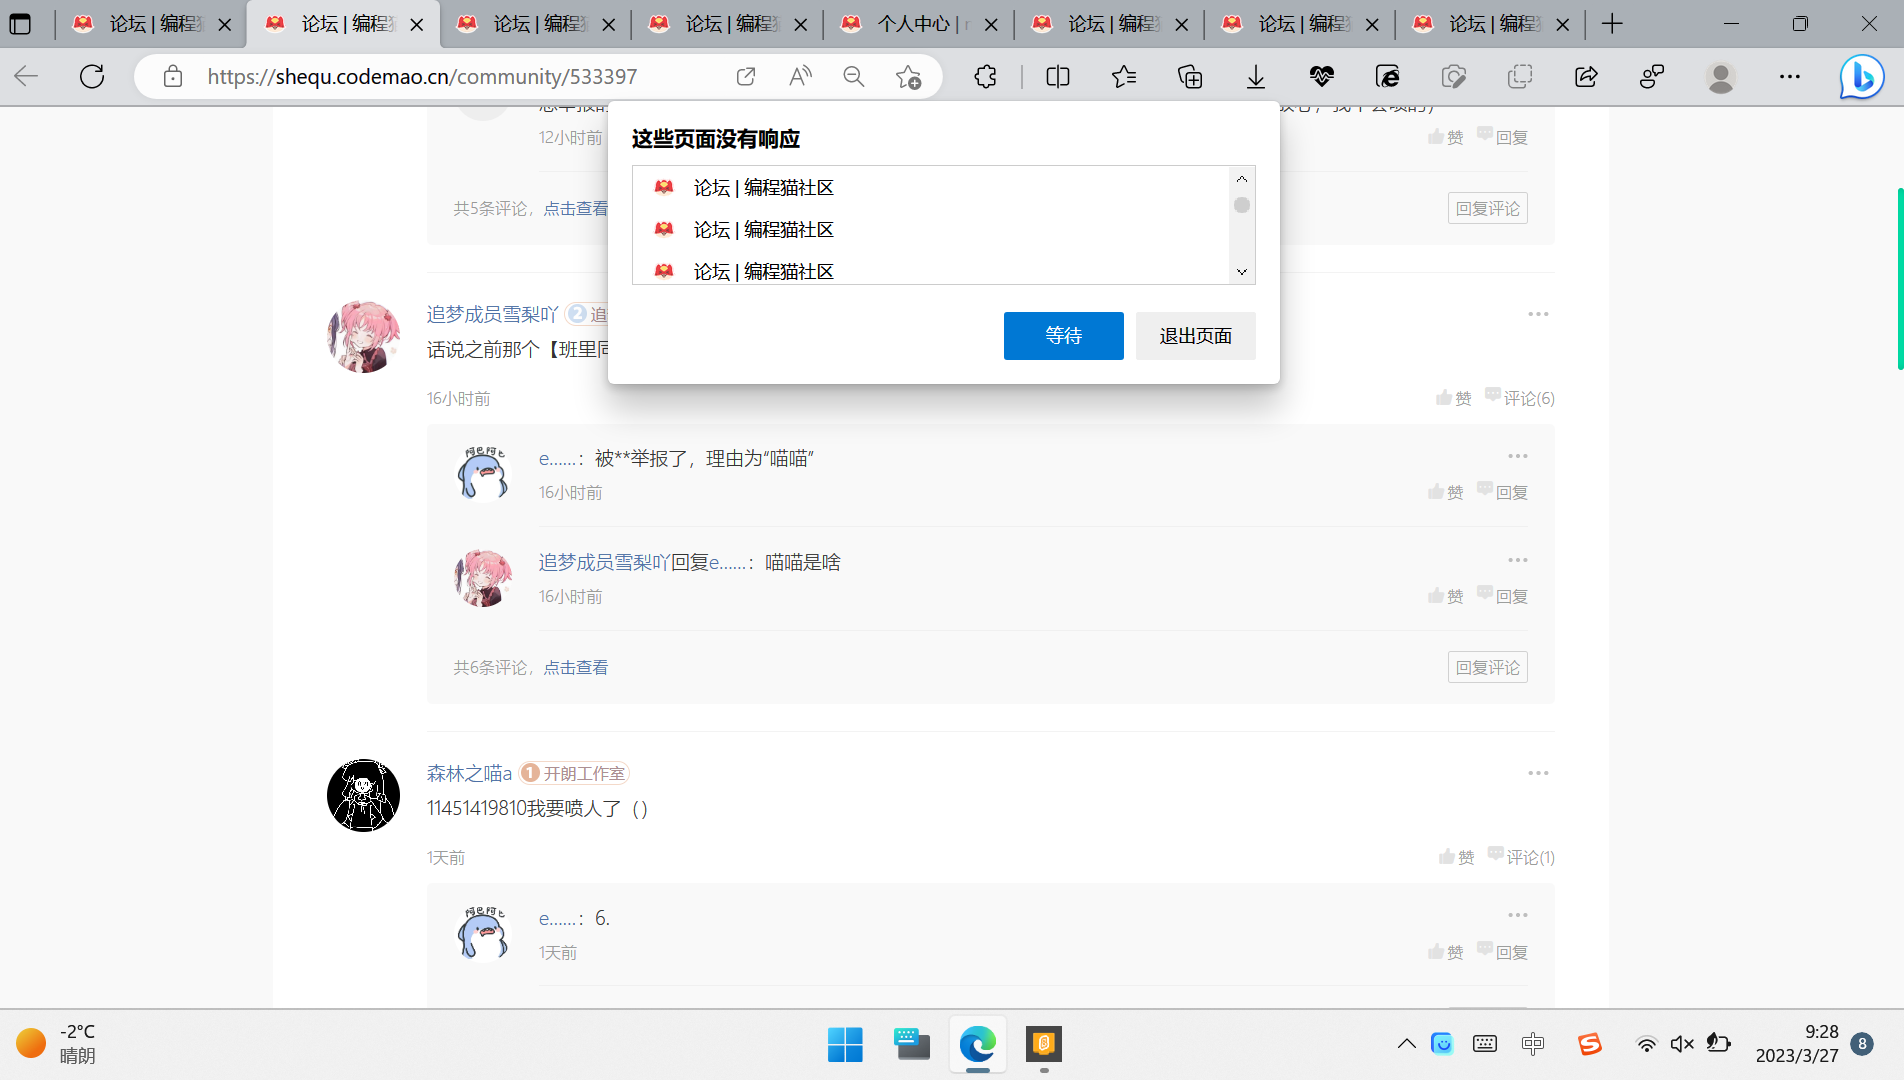Image resolution: width=1904 pixels, height=1080 pixels.
Task: Open more options for 森林之喵a's post
Action: (x=1538, y=773)
